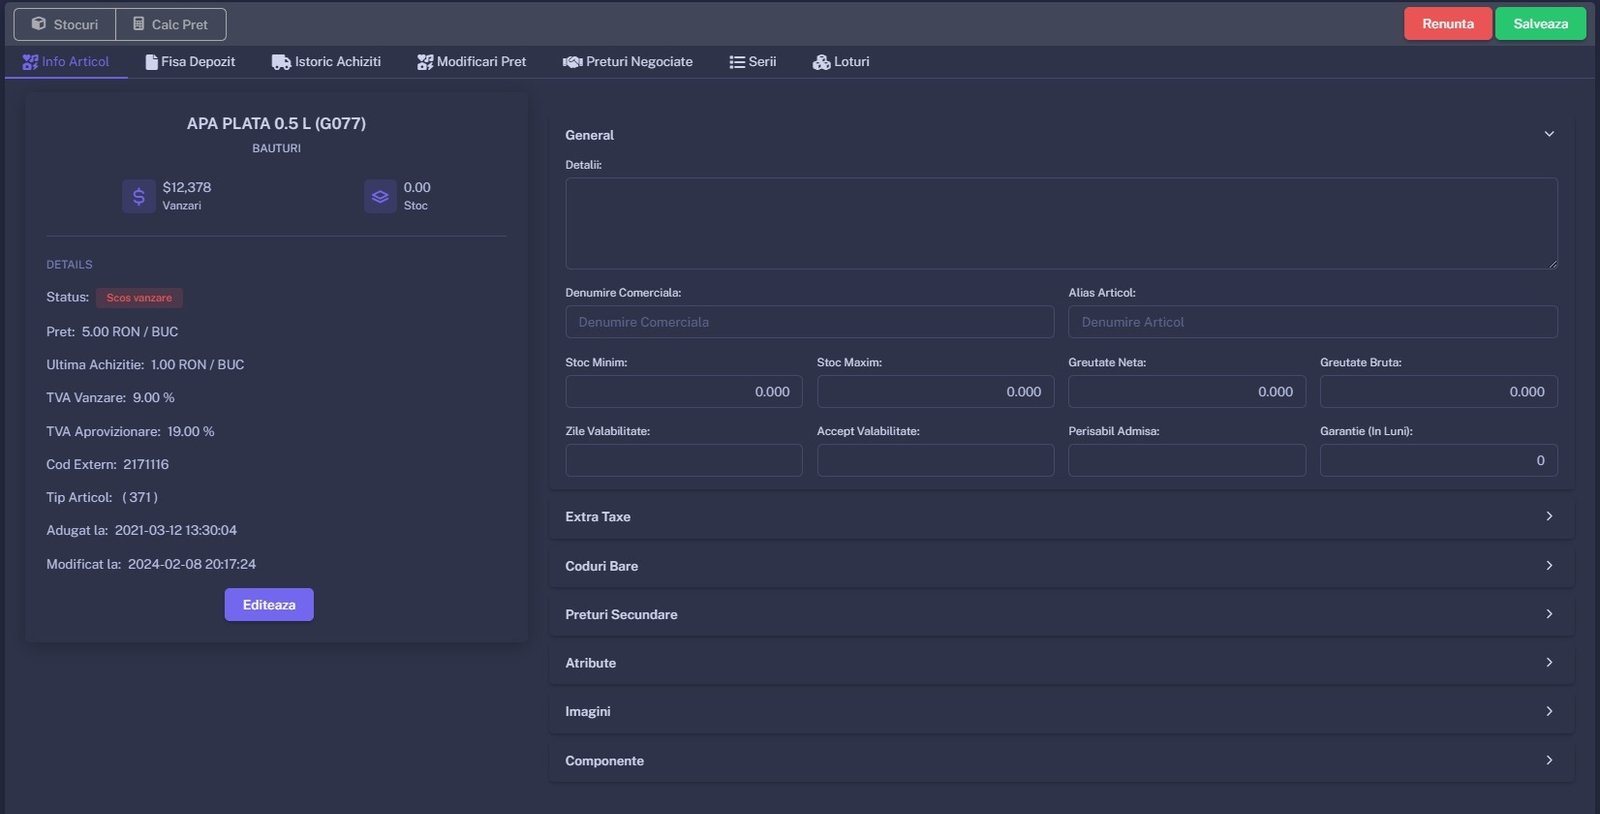Select the Info Articol tab

click(x=66, y=62)
